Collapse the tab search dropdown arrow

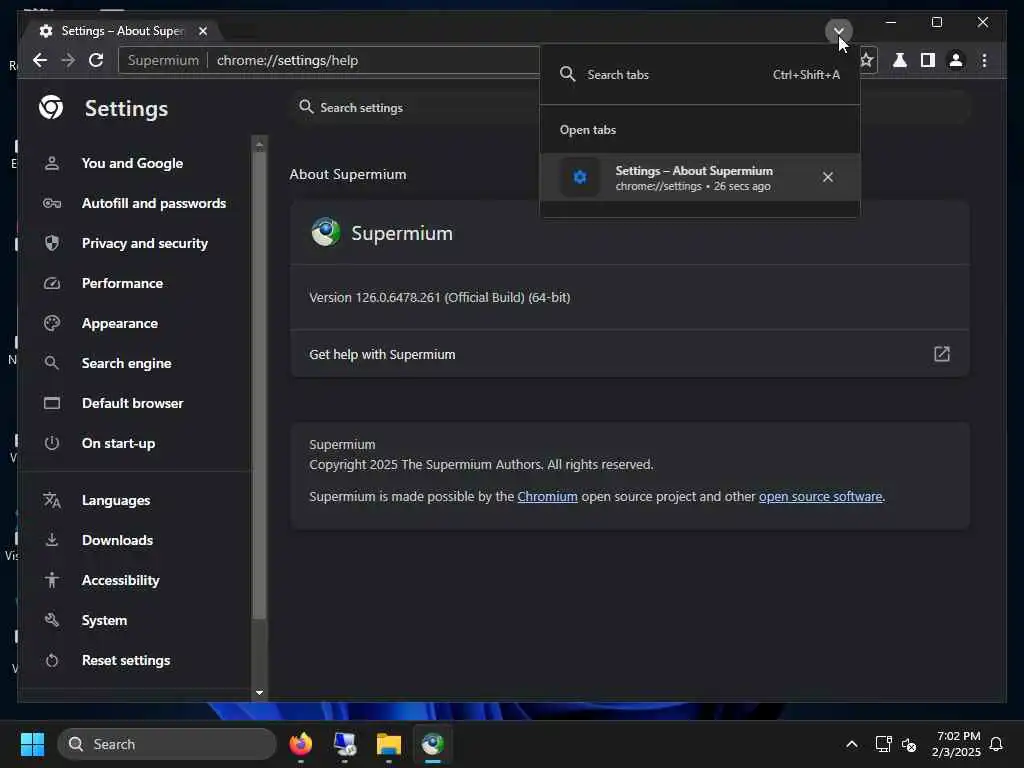(839, 31)
